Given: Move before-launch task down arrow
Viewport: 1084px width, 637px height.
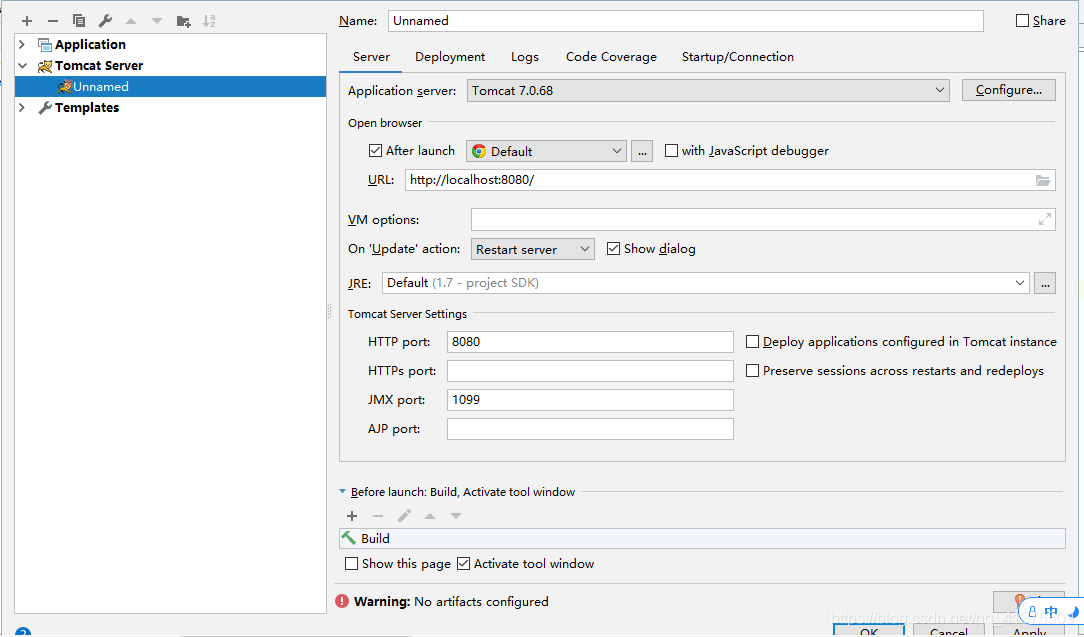Looking at the screenshot, I should click(x=456, y=516).
